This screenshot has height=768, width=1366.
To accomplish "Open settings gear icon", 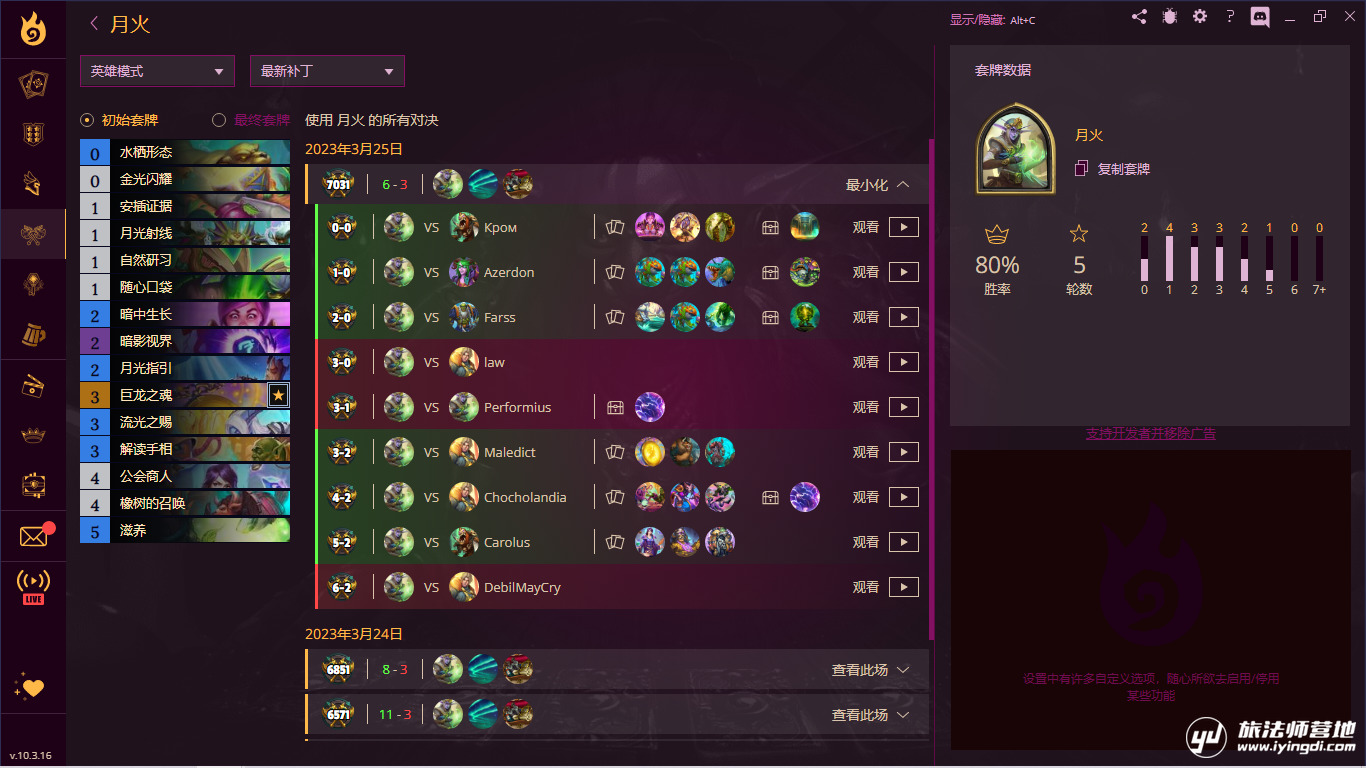I will pyautogui.click(x=1200, y=17).
